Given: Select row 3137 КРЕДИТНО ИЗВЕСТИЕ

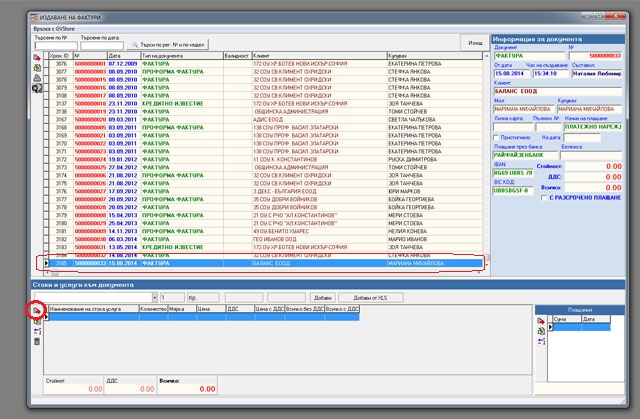Looking at the screenshot, I should pos(265,104).
